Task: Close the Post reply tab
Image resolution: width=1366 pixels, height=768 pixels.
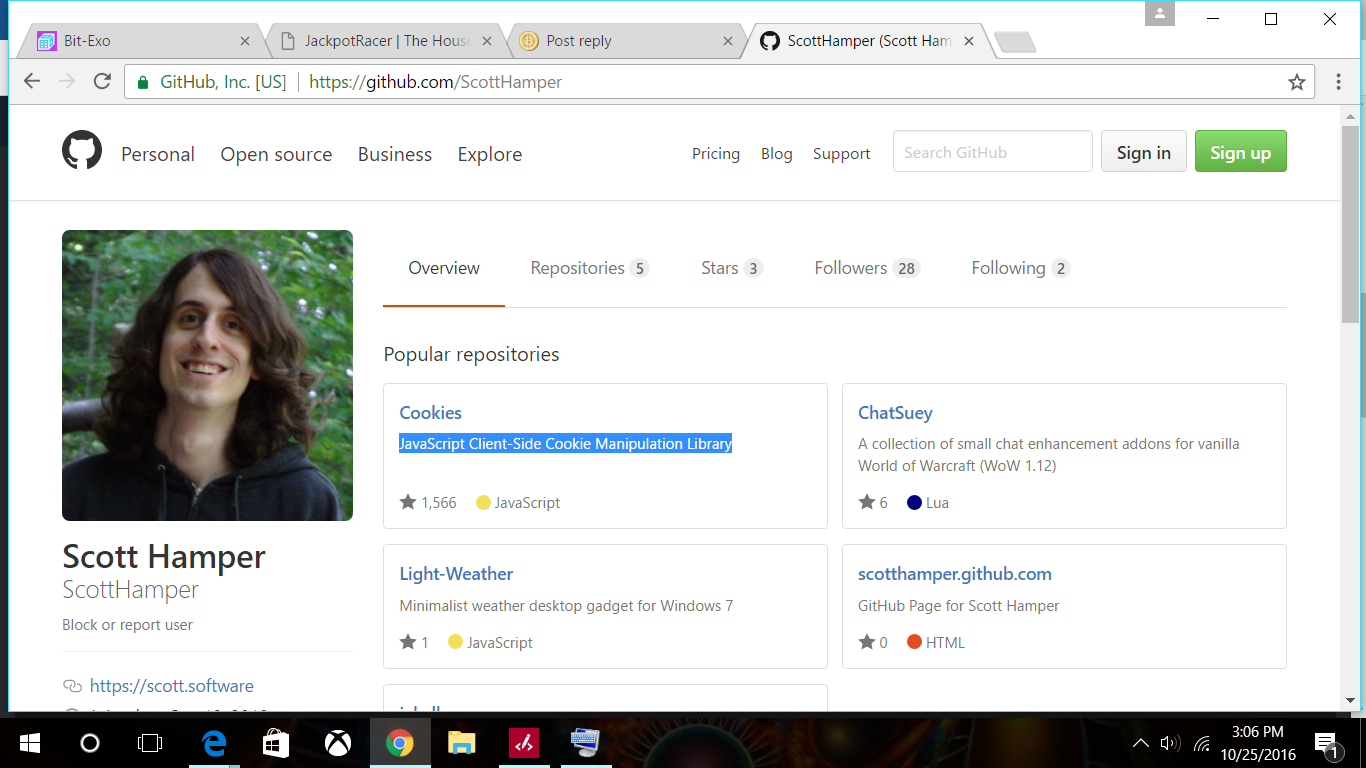Action: (x=729, y=41)
